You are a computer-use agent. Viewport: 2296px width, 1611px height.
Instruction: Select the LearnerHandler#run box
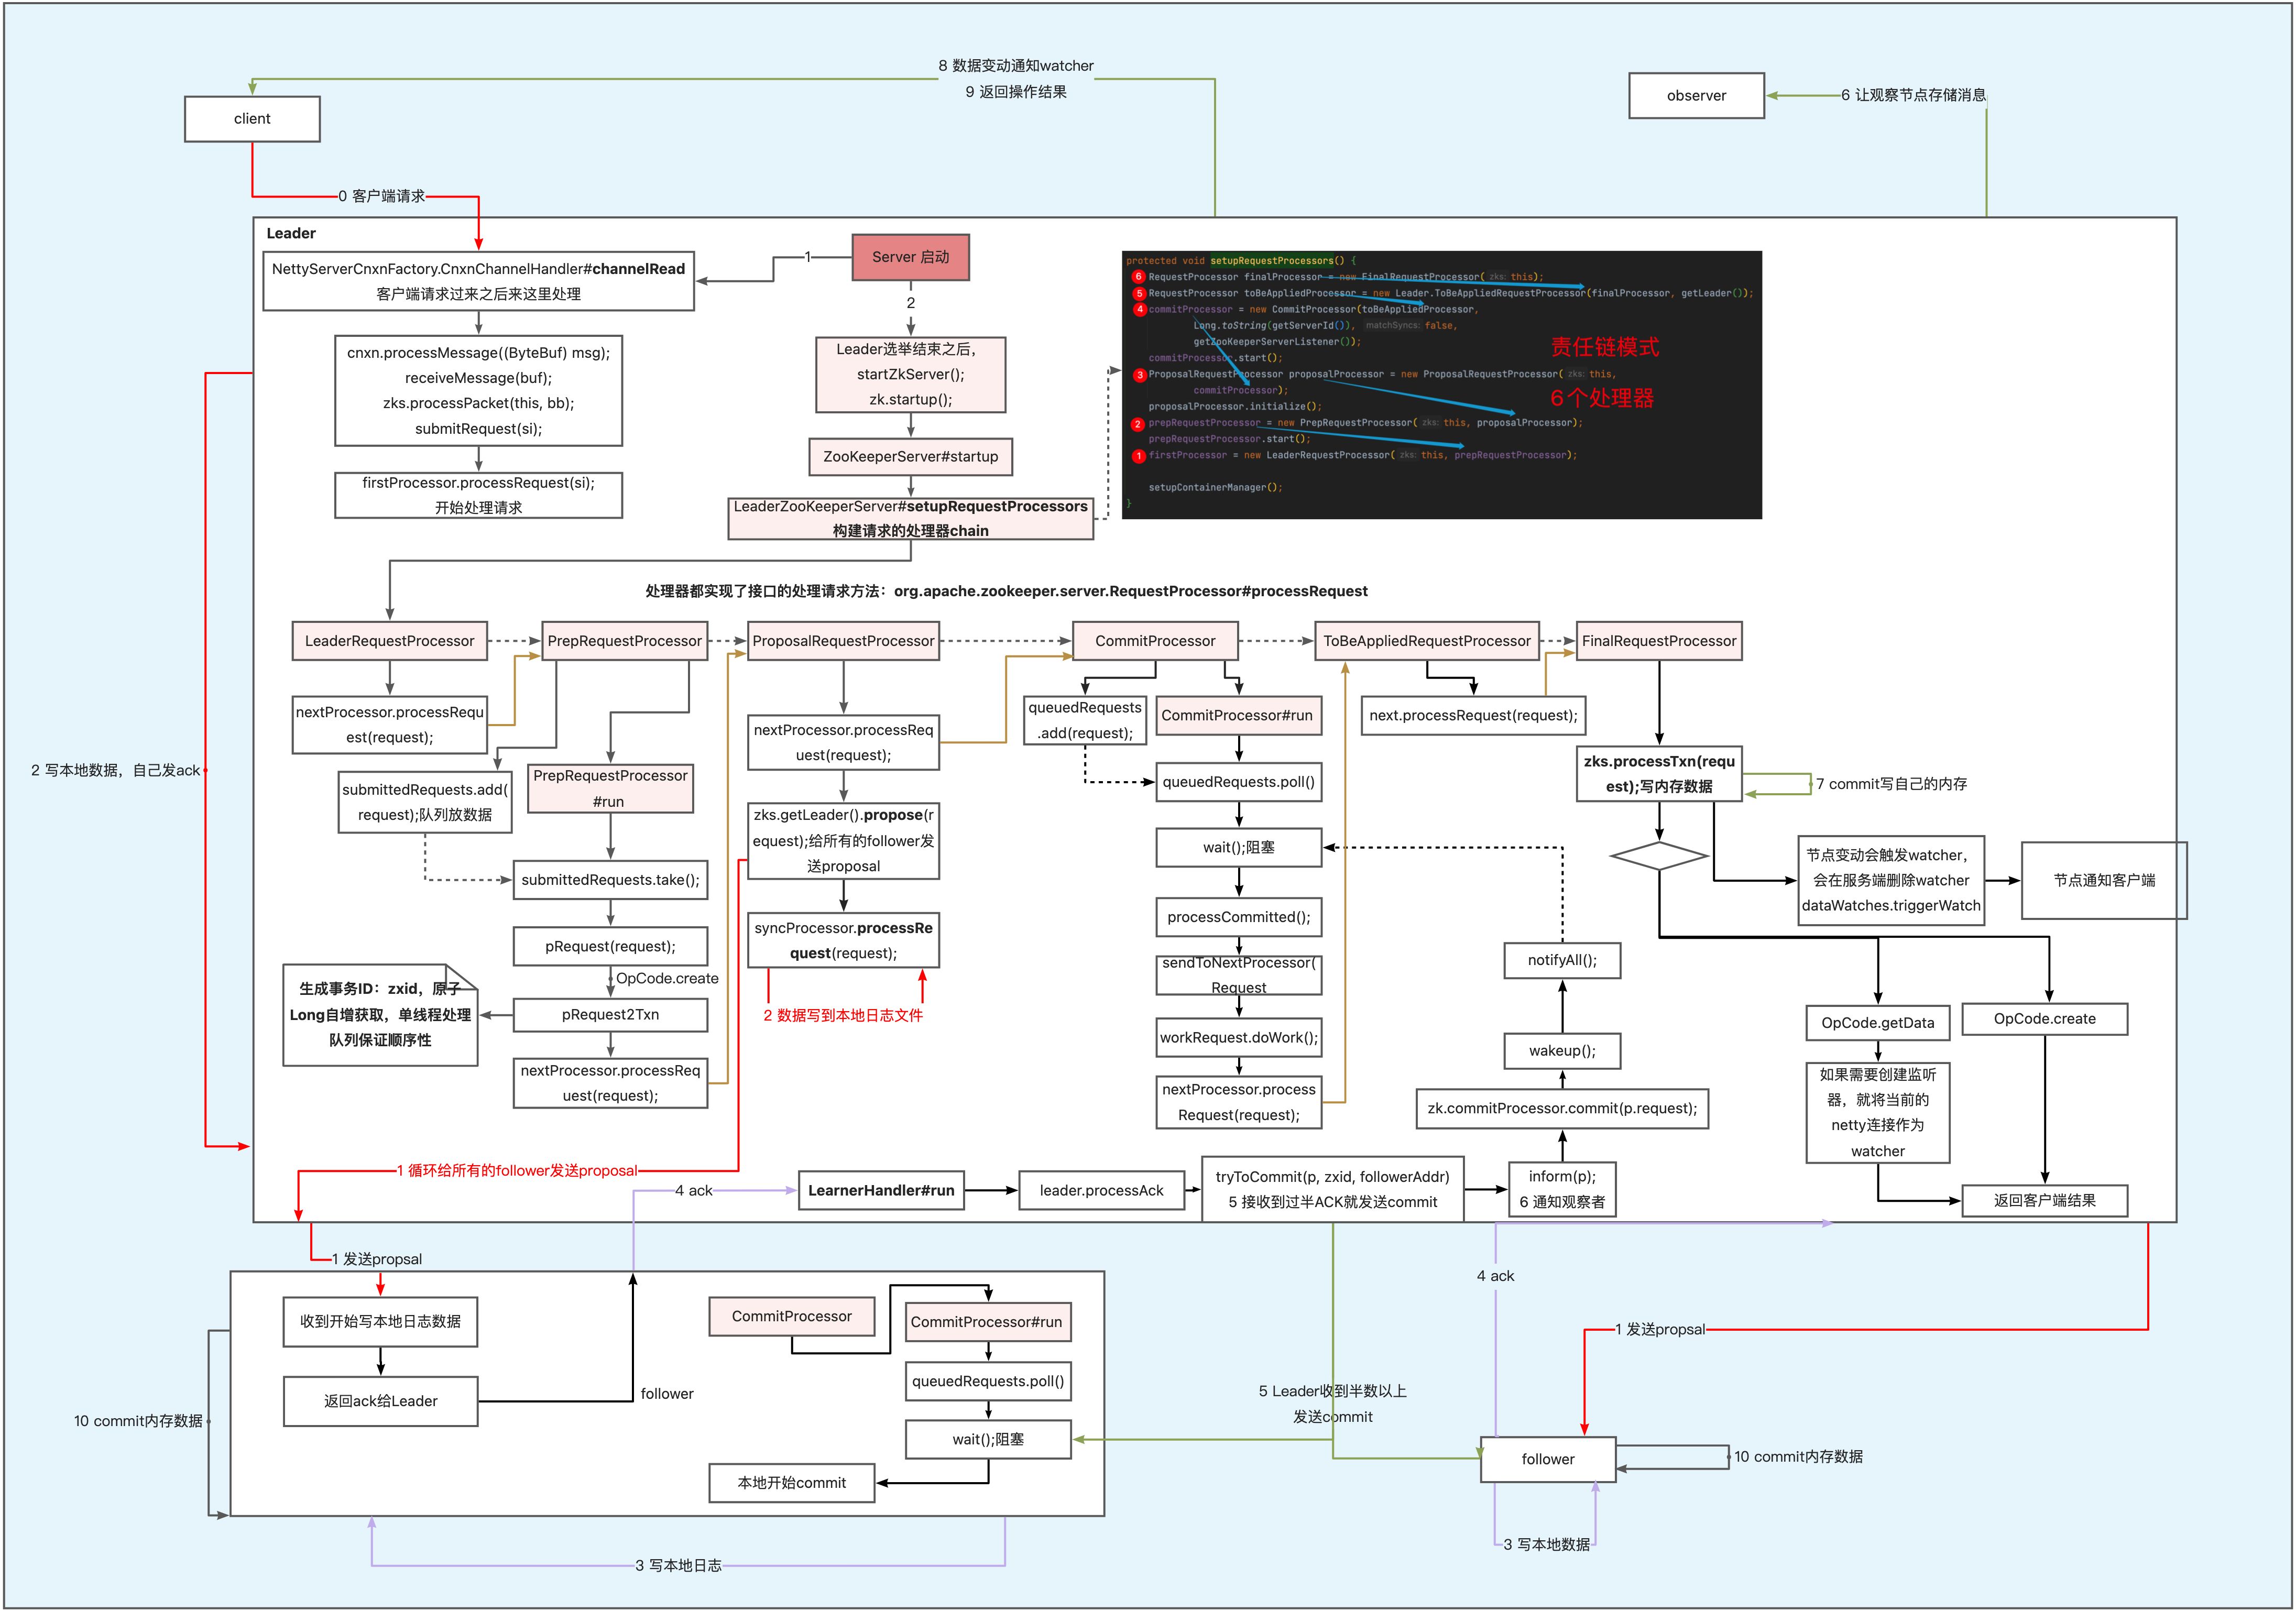pyautogui.click(x=881, y=1190)
